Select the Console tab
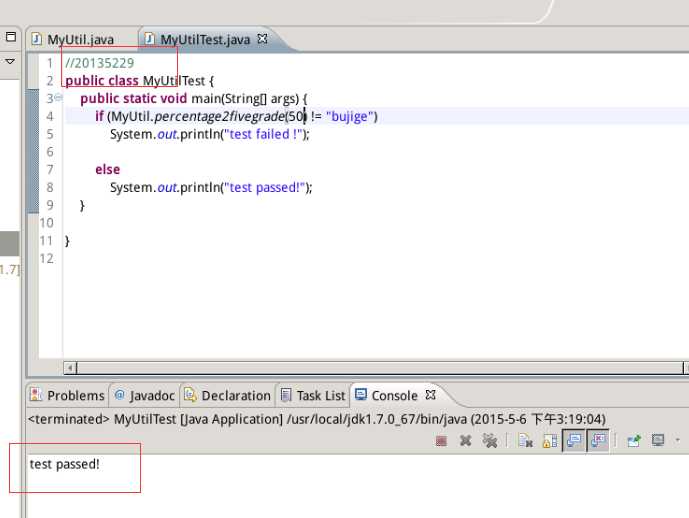This screenshot has height=518, width=689. point(394,395)
